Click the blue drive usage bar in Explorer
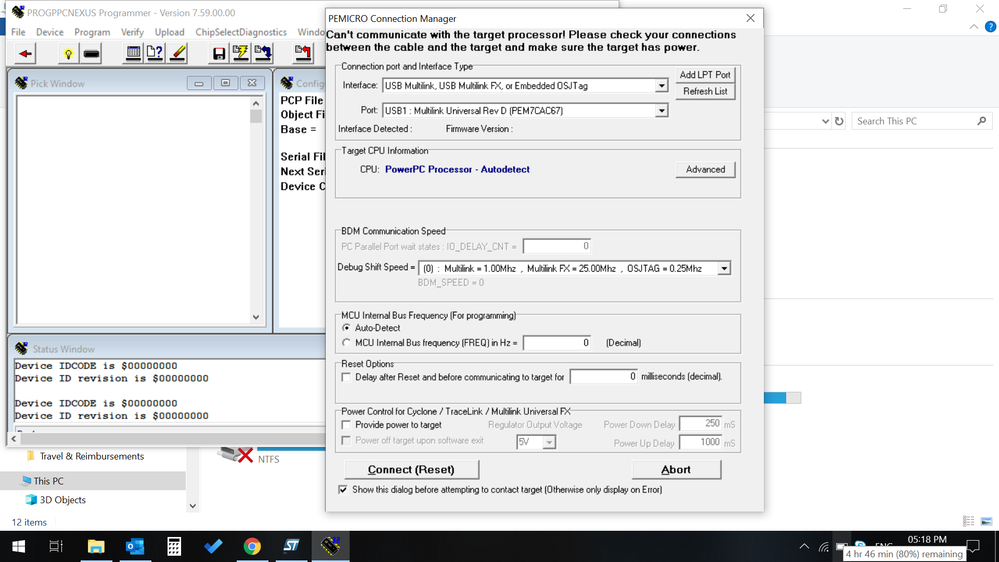Viewport: 999px width, 562px height. (781, 398)
